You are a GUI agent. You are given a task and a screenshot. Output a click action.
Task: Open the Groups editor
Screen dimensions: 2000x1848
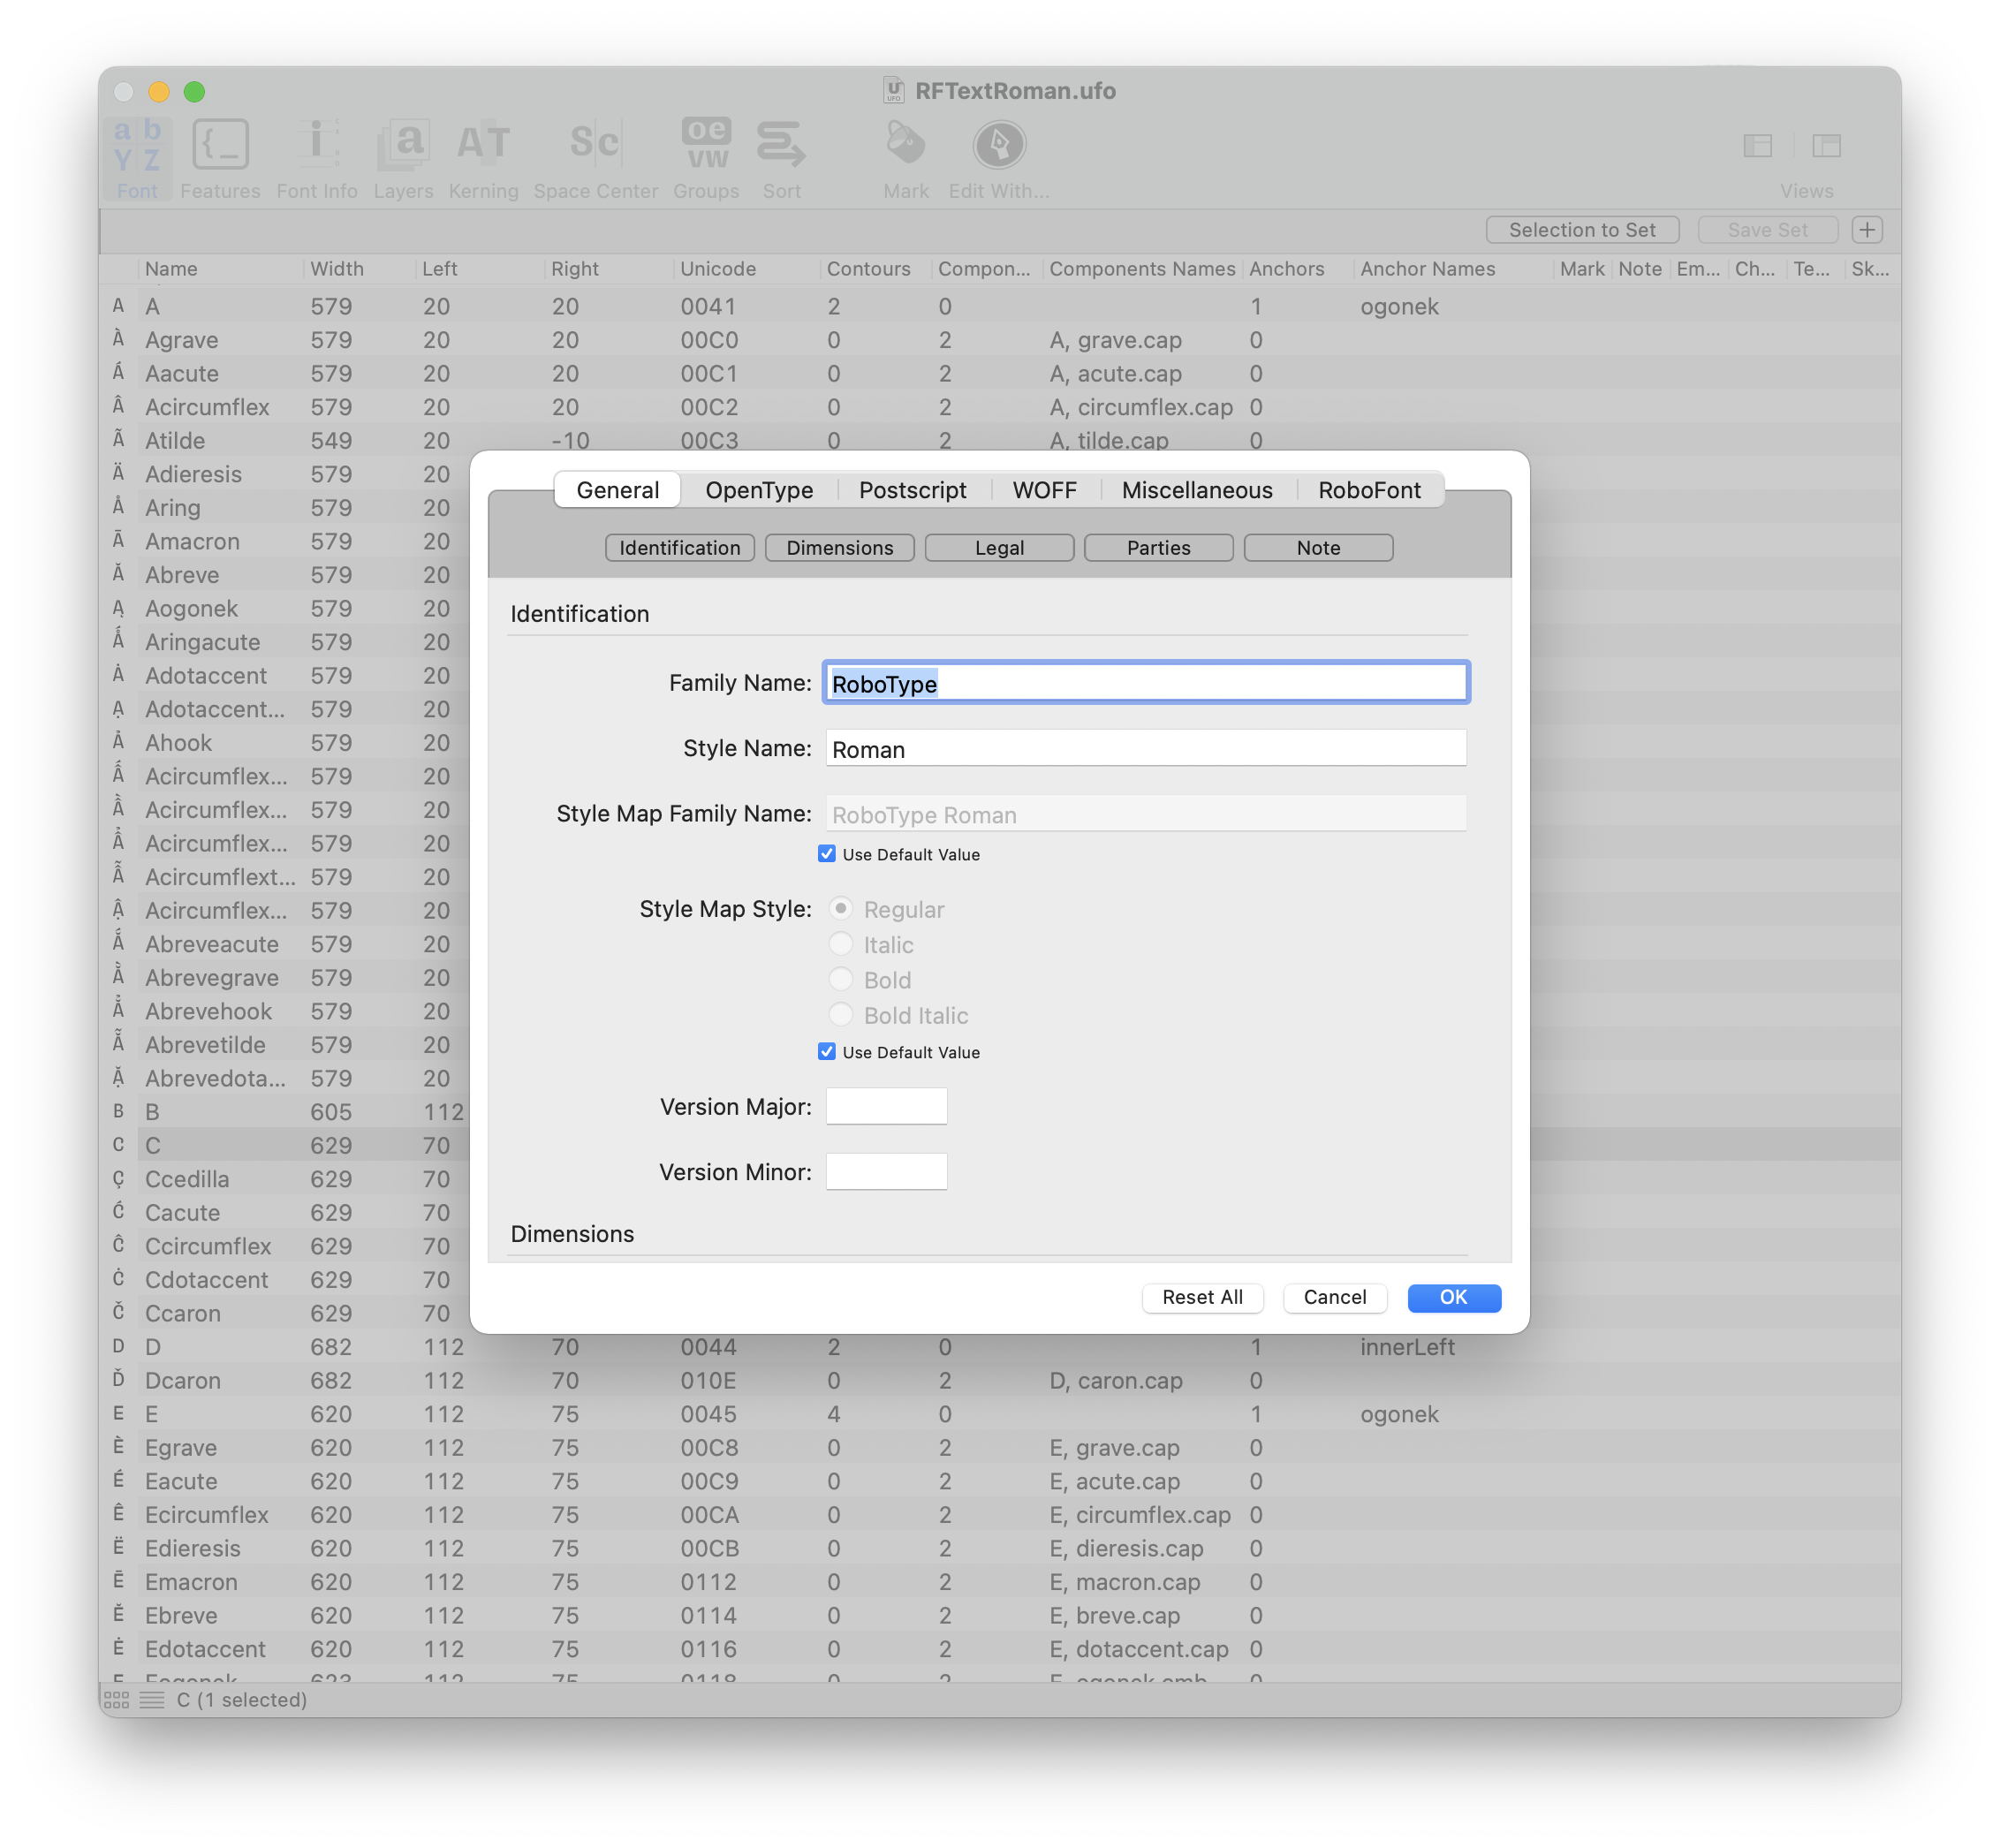706,158
